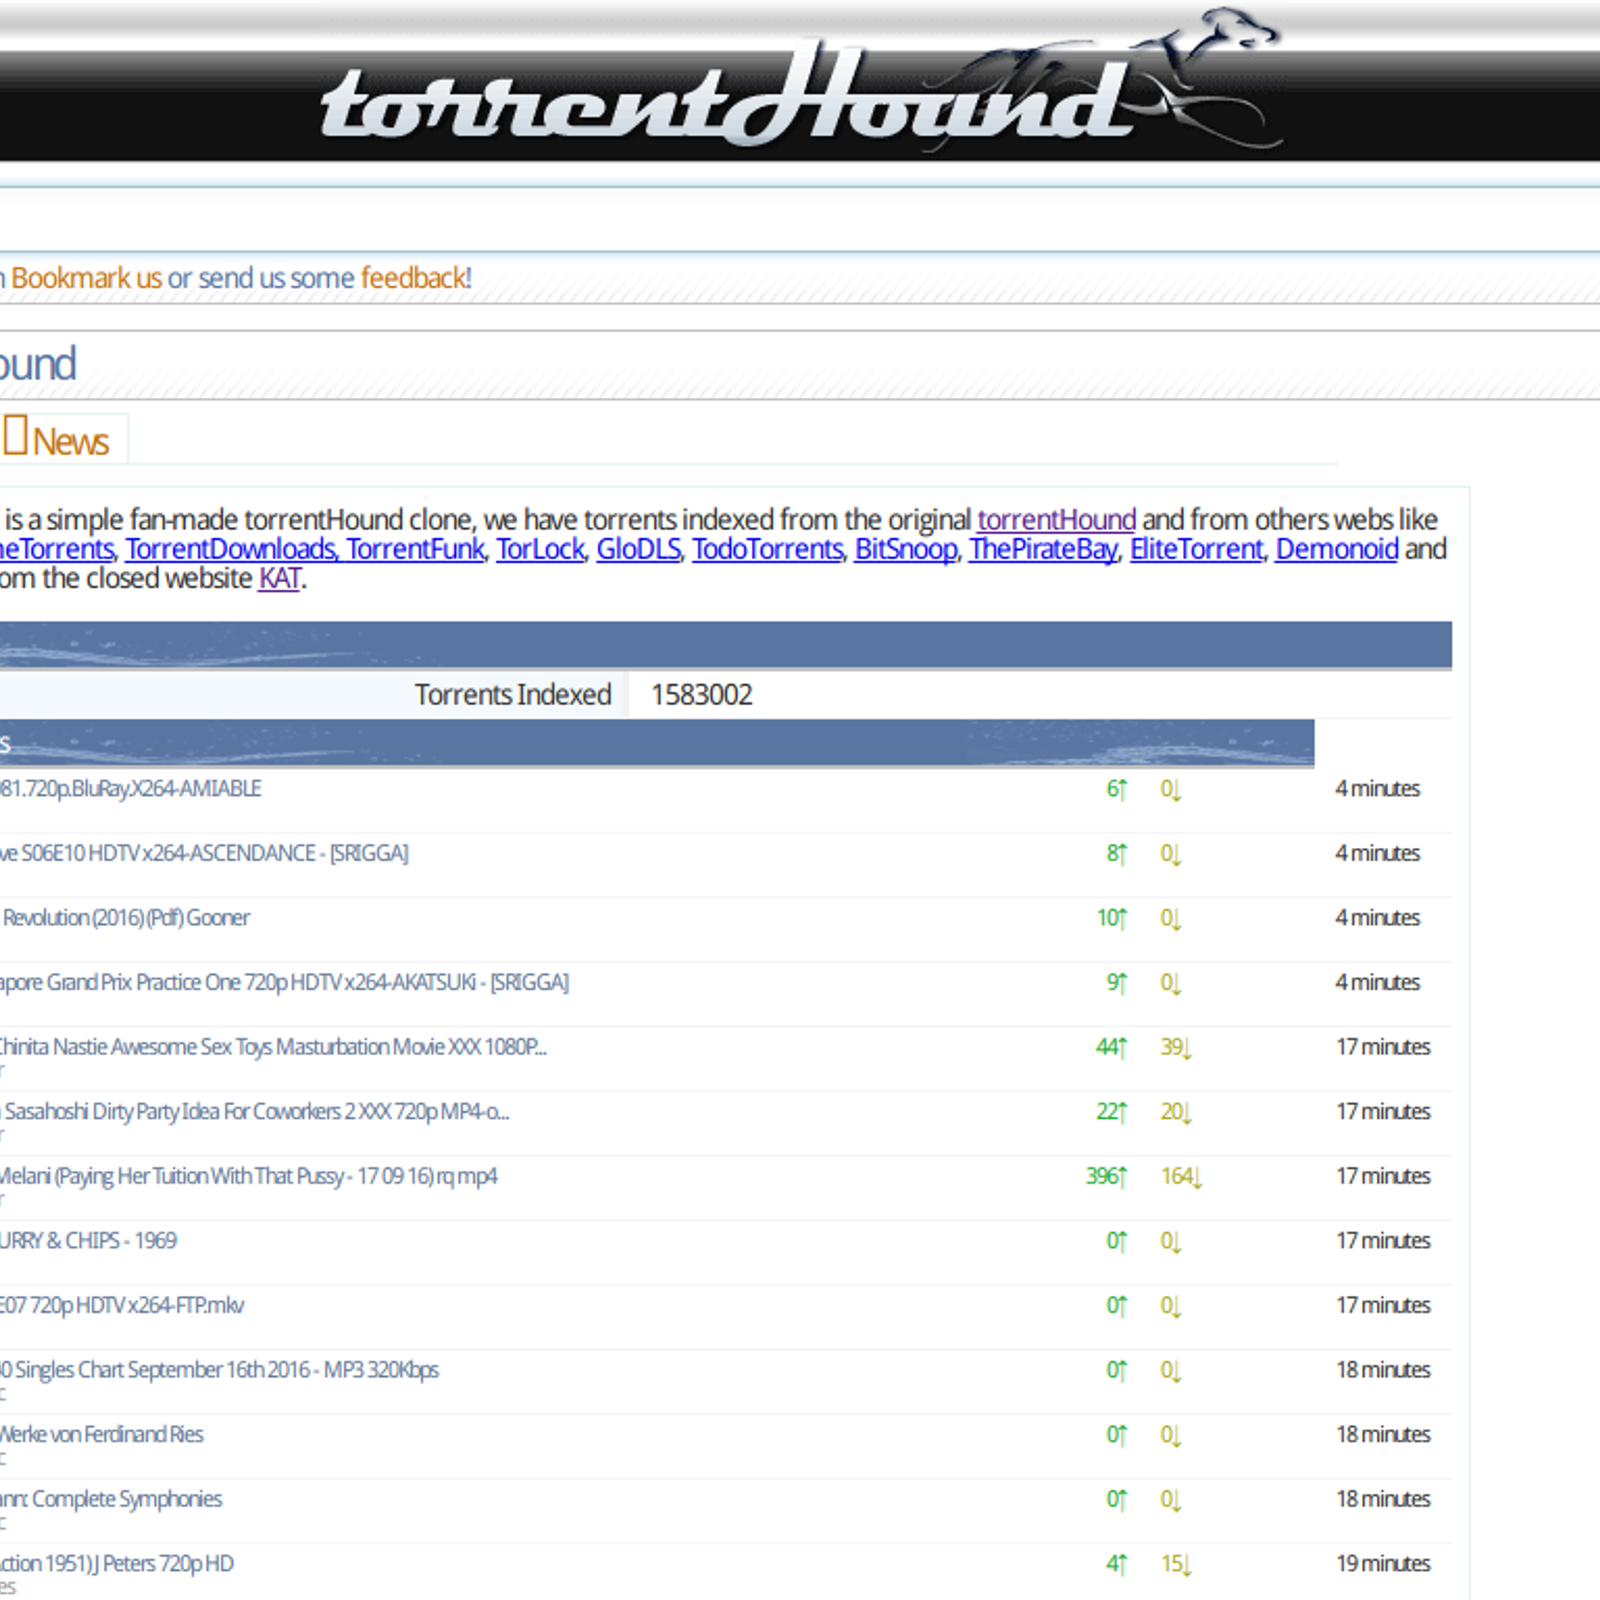Open the CURRY & CHIPS - 1969 torrent
This screenshot has height=1600, width=1600.
pos(88,1241)
